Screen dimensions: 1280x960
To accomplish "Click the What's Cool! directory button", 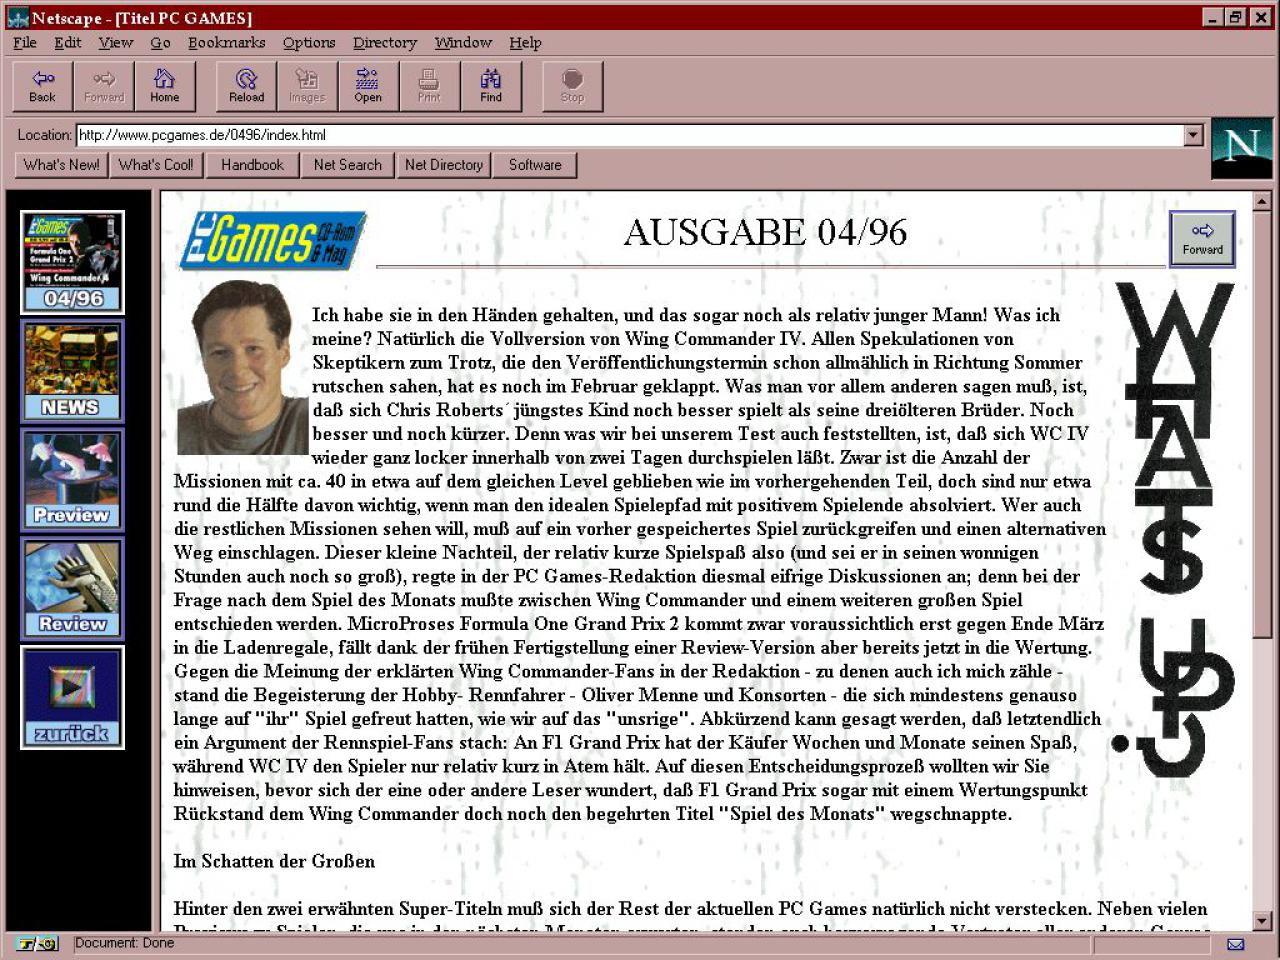I will (156, 165).
